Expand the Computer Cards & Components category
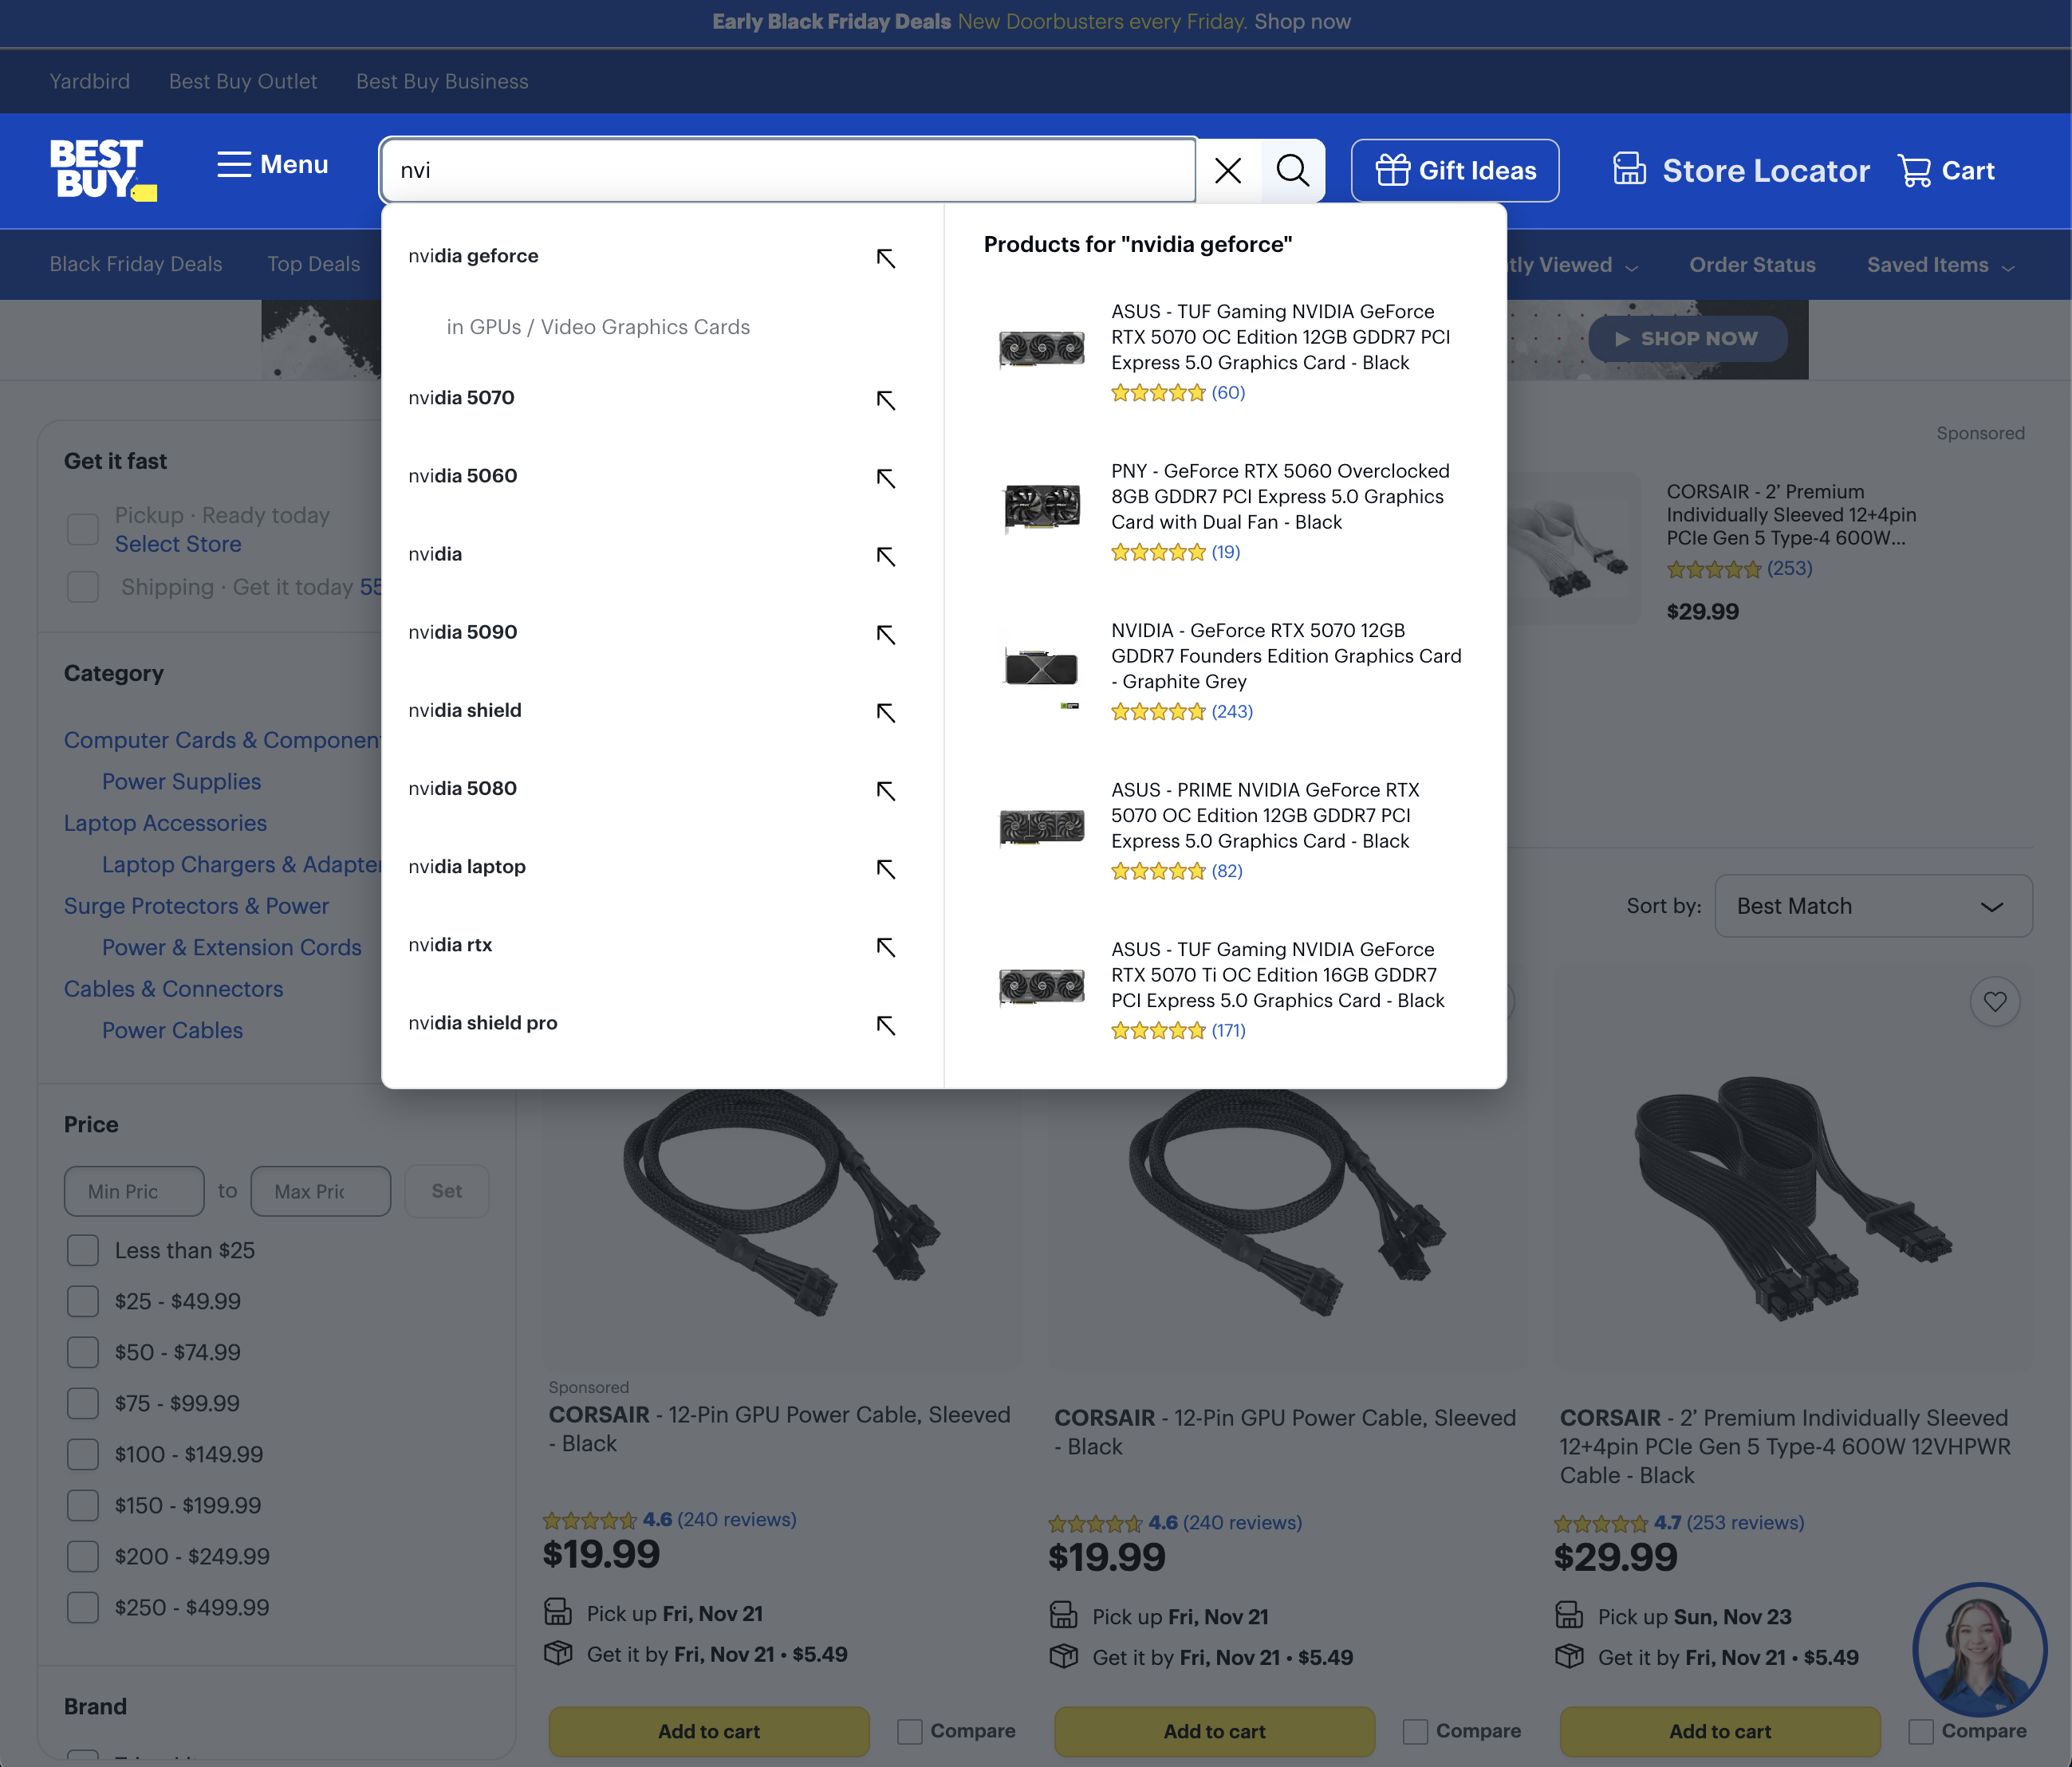 click(220, 740)
